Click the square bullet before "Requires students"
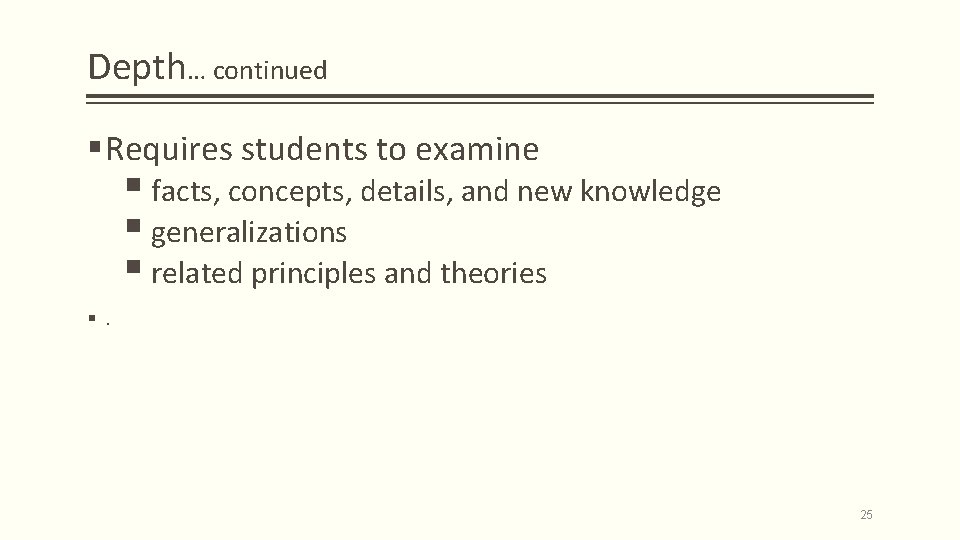960x540 pixels. click(95, 147)
